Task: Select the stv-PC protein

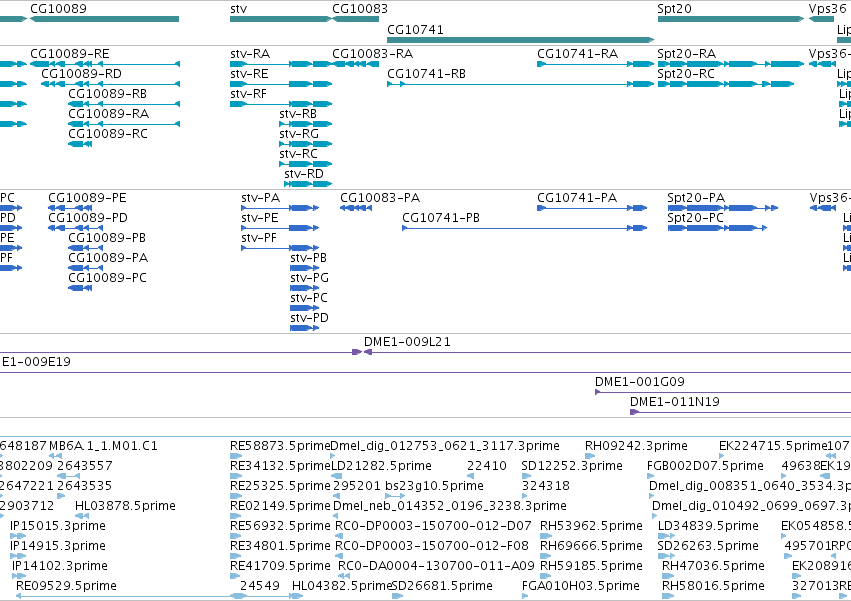Action: [309, 298]
